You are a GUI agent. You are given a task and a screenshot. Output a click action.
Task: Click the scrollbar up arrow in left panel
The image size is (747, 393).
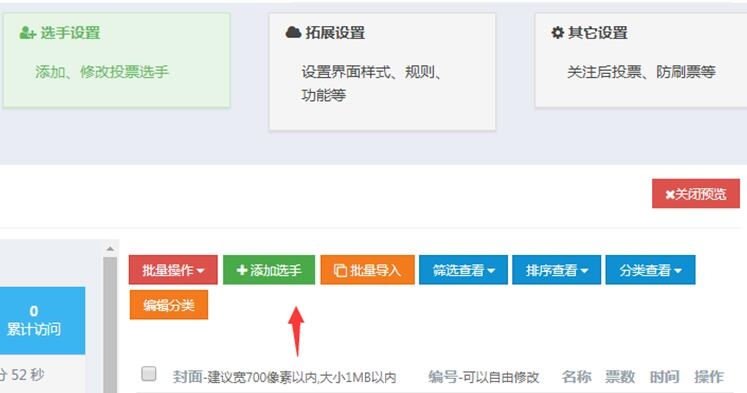click(110, 249)
